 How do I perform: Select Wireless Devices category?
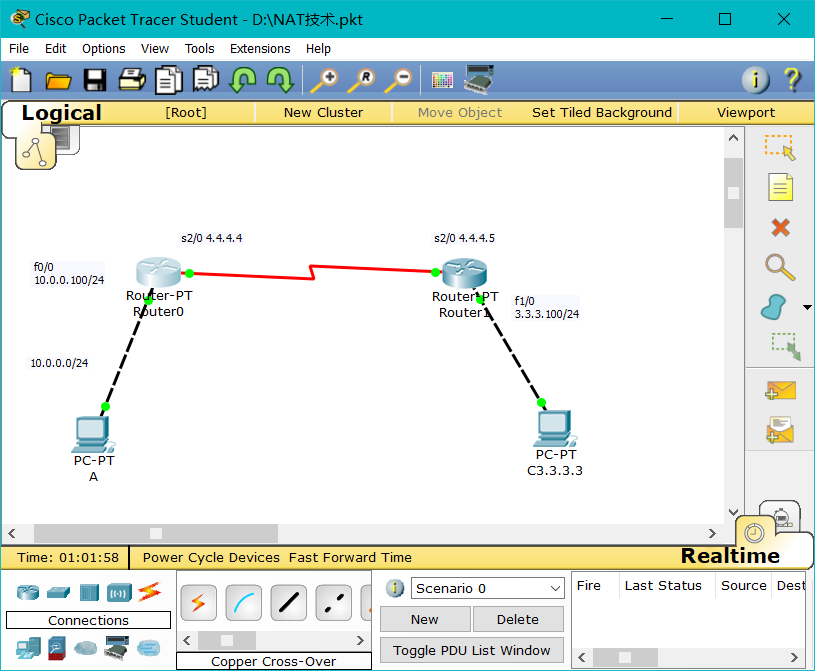pyautogui.click(x=119, y=593)
